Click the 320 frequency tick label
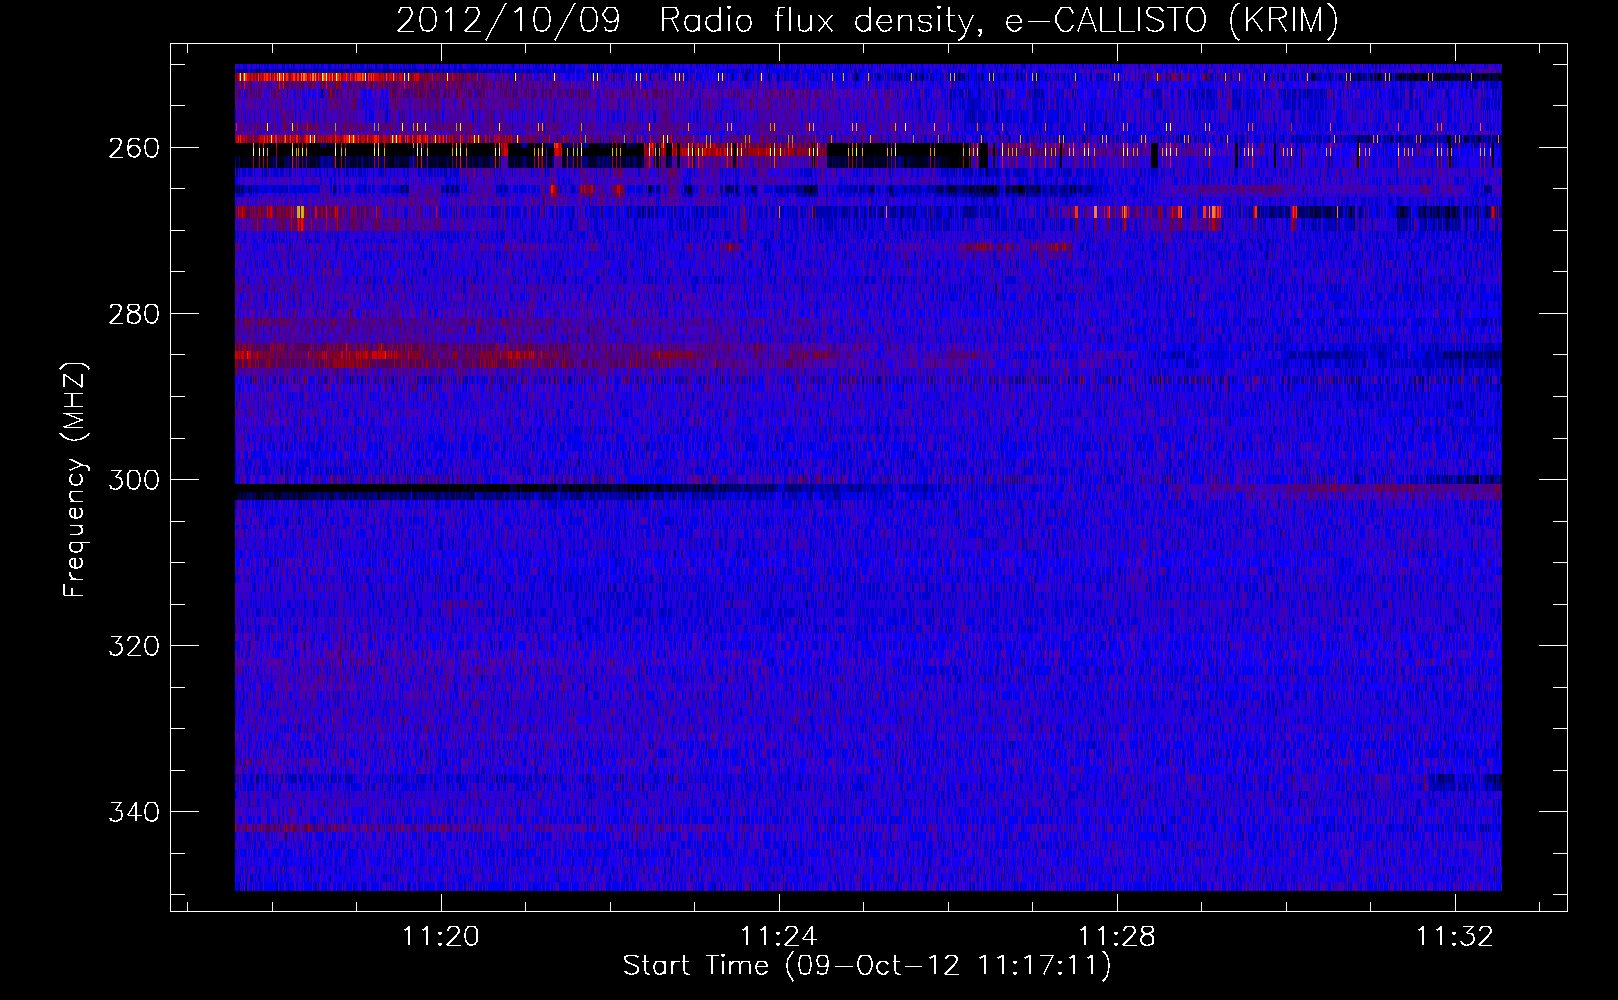 point(134,646)
